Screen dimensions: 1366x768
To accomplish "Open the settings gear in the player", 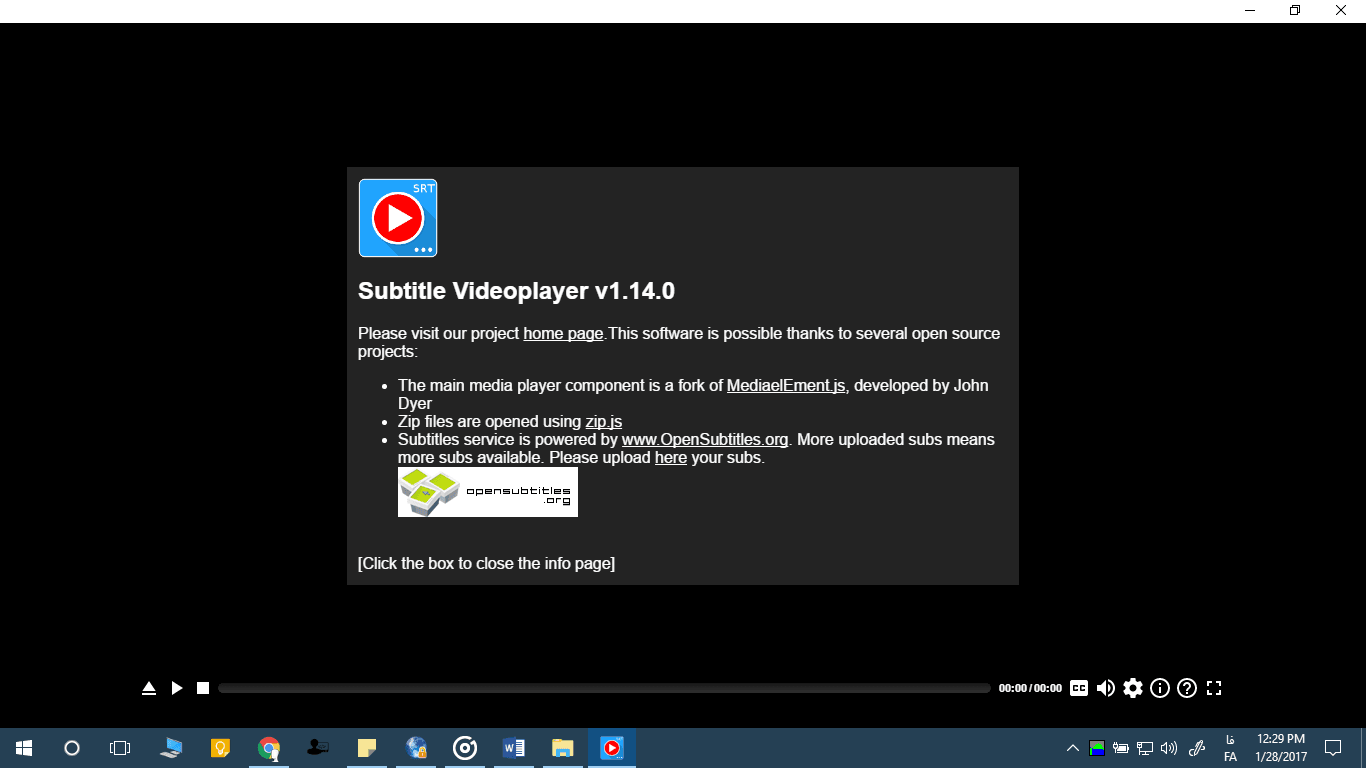I will point(1132,688).
